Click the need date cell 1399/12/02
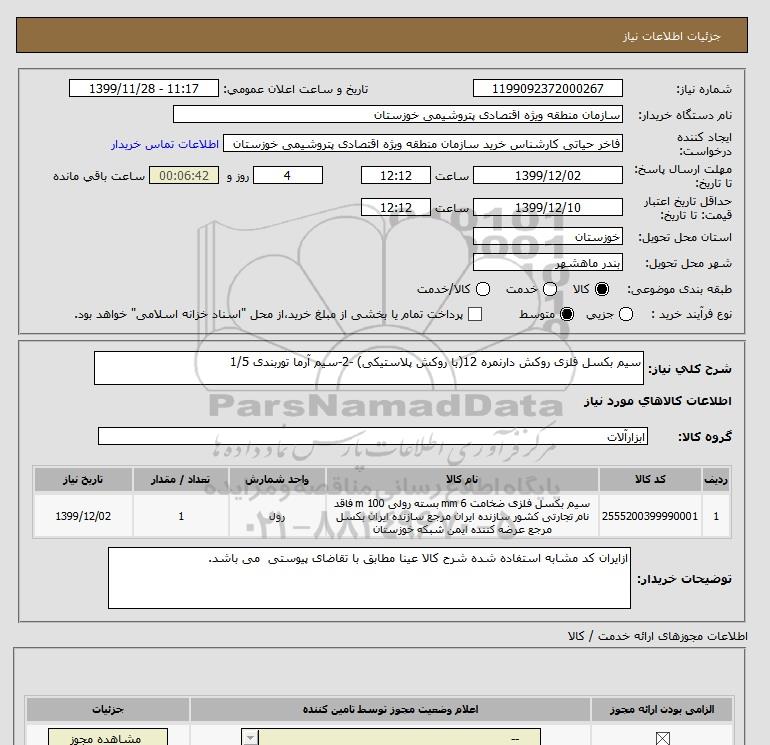770x745 pixels. [x=83, y=516]
